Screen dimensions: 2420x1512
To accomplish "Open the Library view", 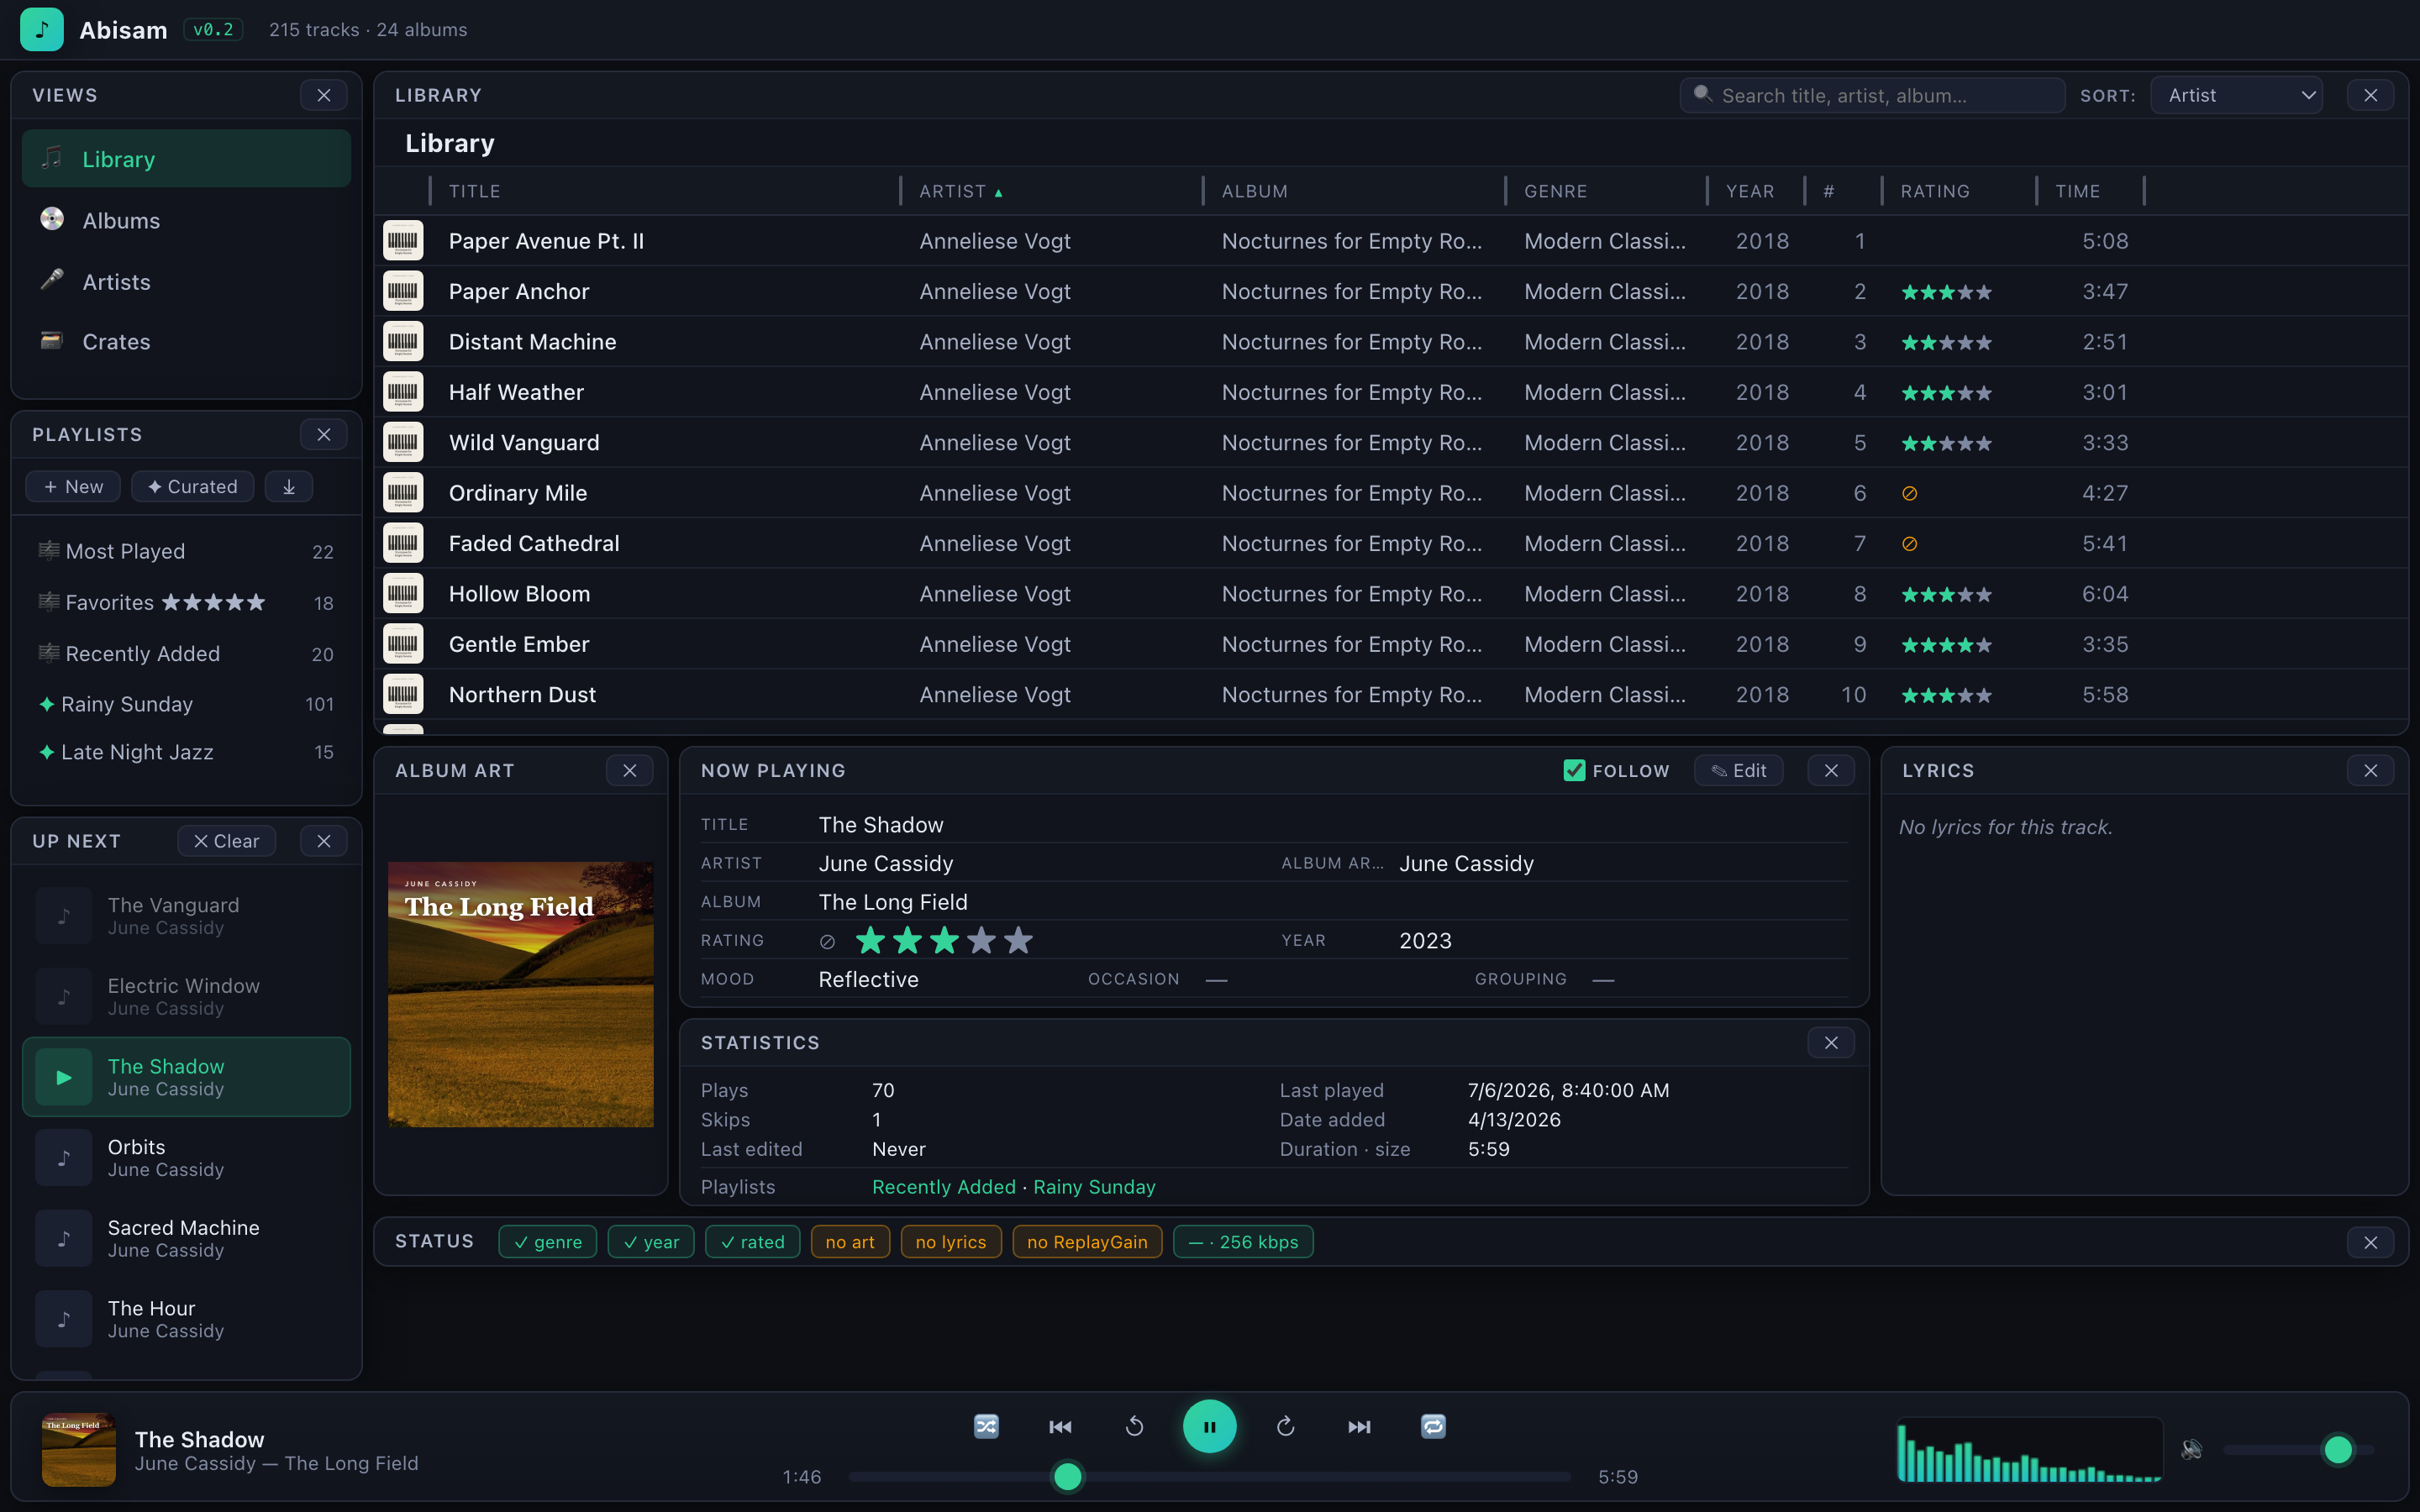I will point(186,159).
